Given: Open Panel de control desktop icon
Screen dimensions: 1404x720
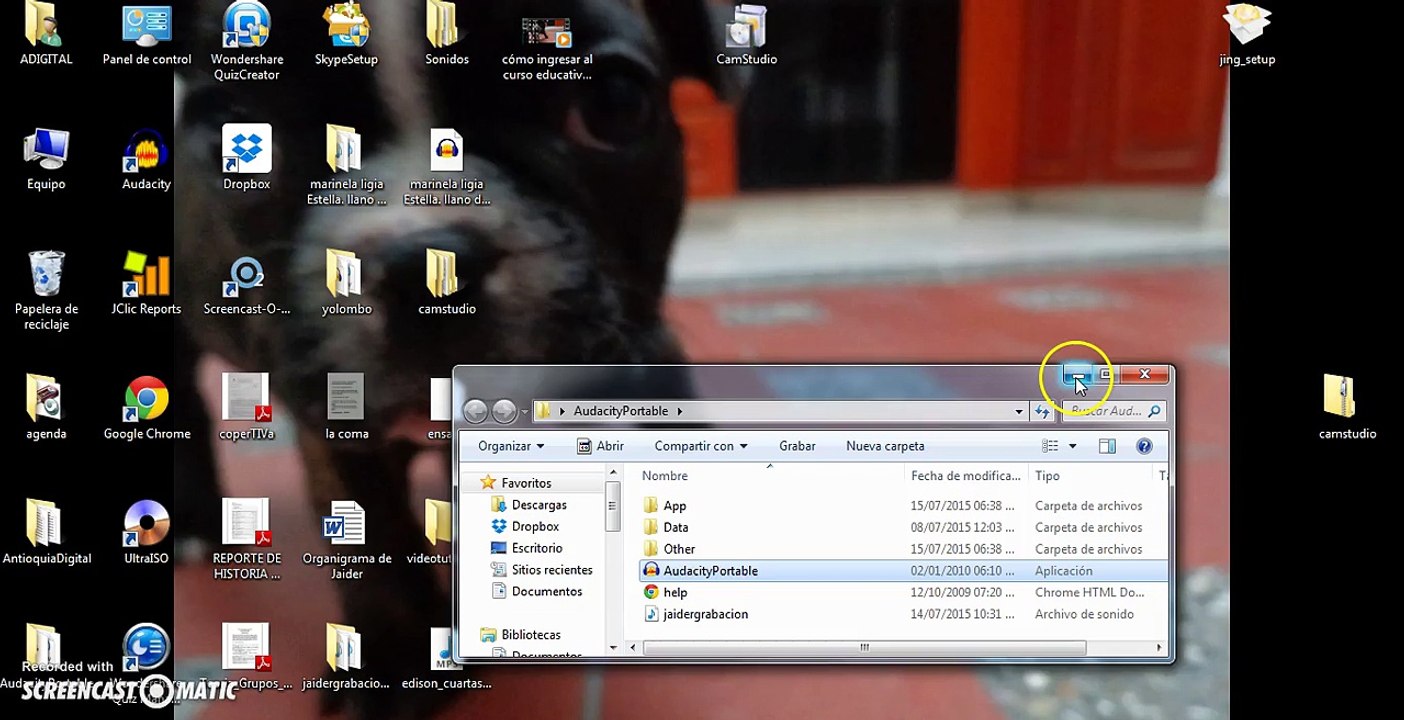Looking at the screenshot, I should pyautogui.click(x=147, y=33).
